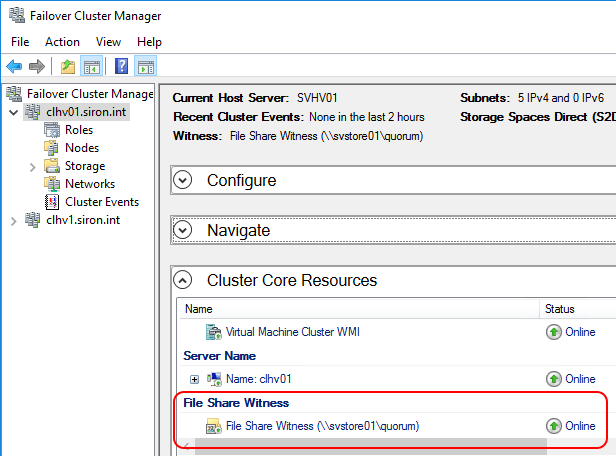Click the File Share Witness group header
This screenshot has width=616, height=456.
(236, 403)
